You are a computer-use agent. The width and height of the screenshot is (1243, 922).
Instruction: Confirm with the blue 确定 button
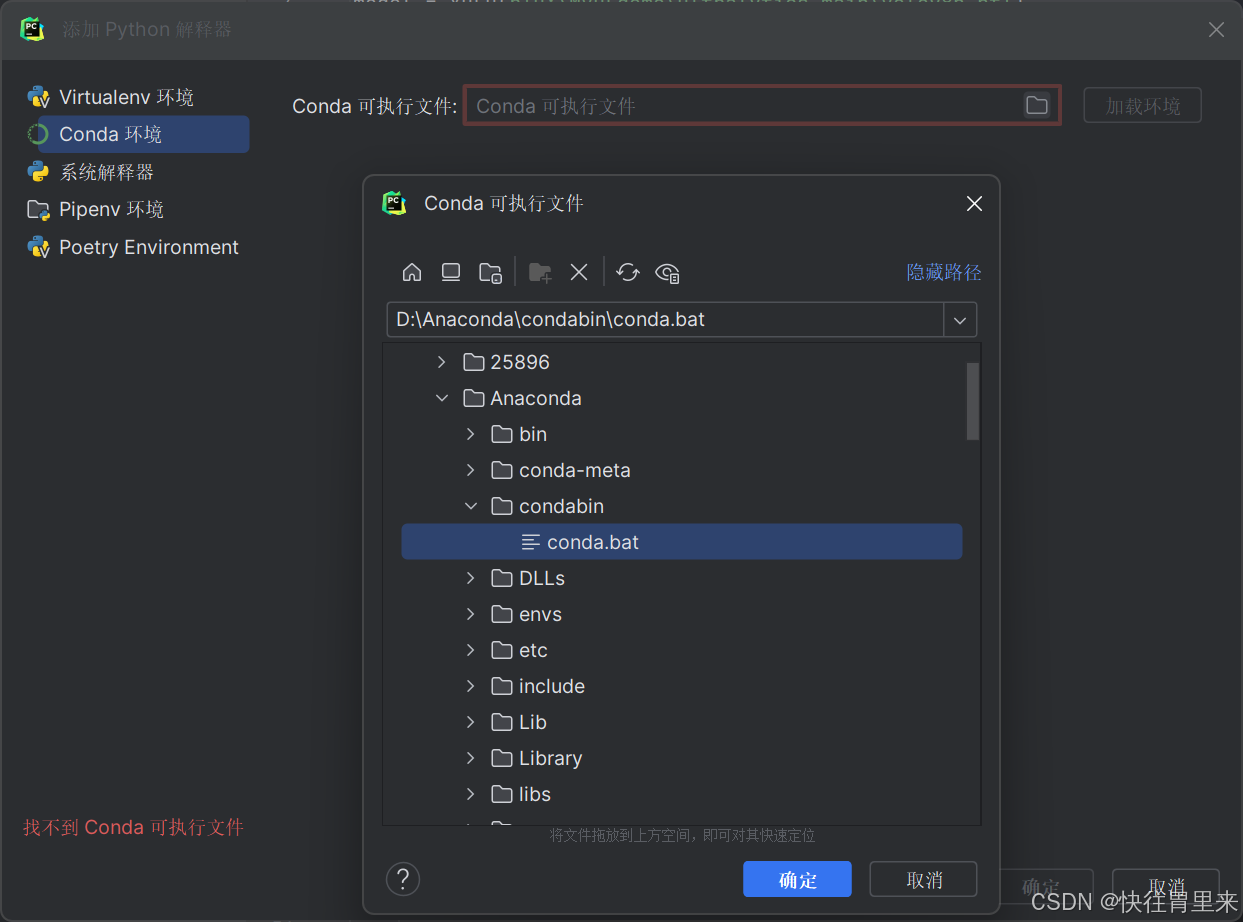tap(797, 879)
